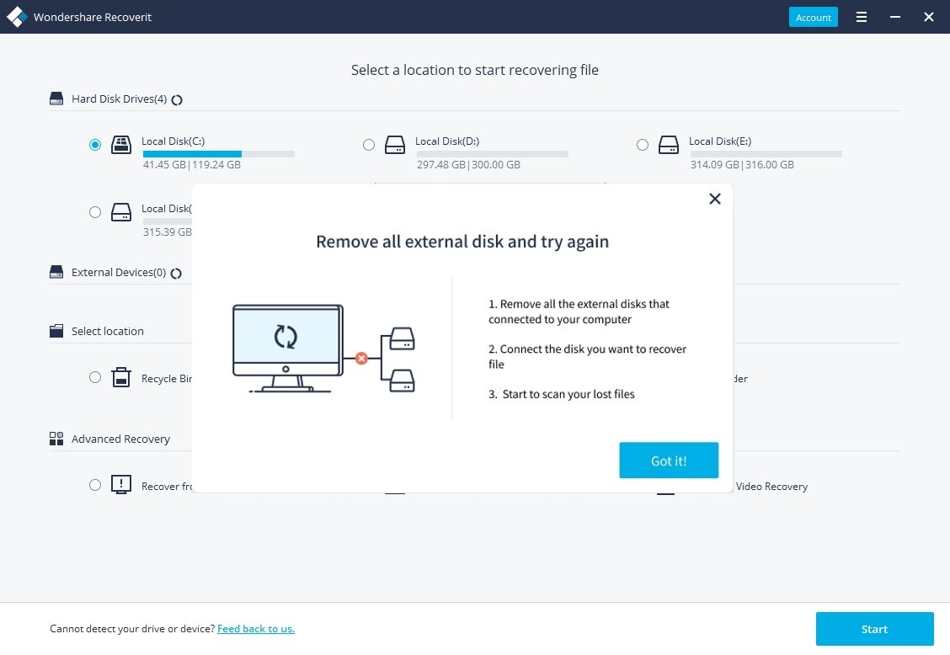Click the Recycle Bin icon
This screenshot has height=655, width=950.
(x=121, y=377)
